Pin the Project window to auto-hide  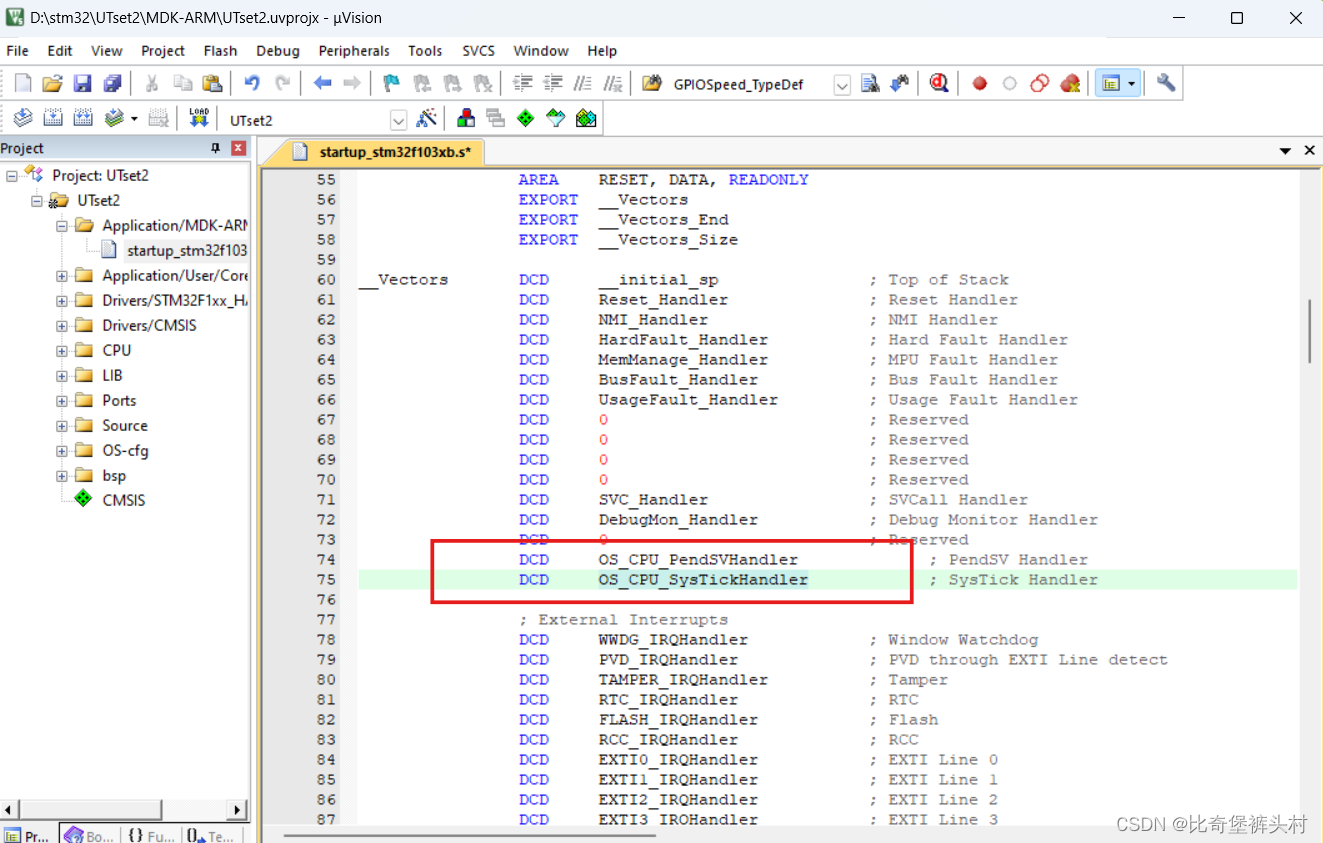point(214,147)
